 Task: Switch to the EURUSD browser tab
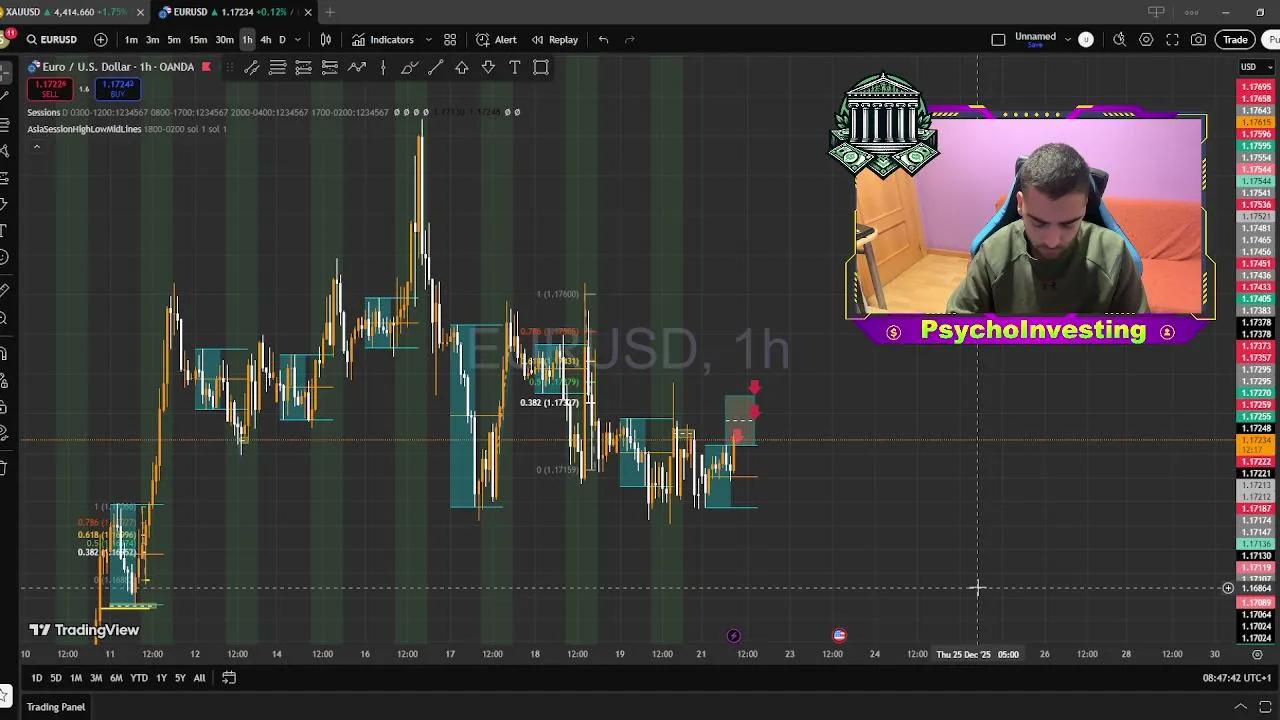click(x=228, y=12)
